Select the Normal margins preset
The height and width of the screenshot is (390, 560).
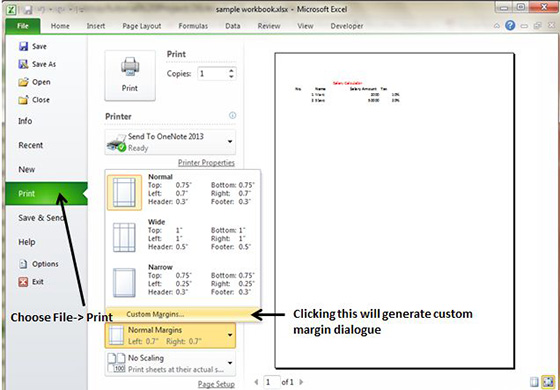pyautogui.click(x=183, y=193)
